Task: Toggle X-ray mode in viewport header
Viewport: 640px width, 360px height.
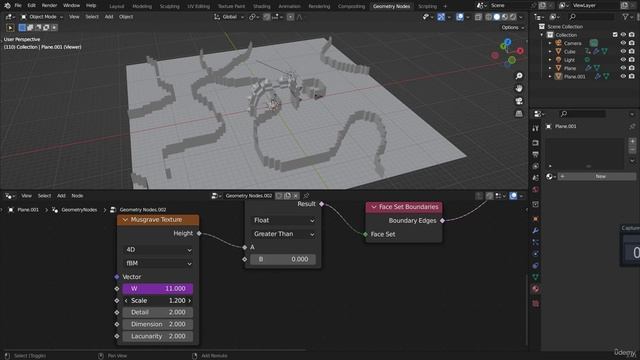Action: [x=478, y=17]
